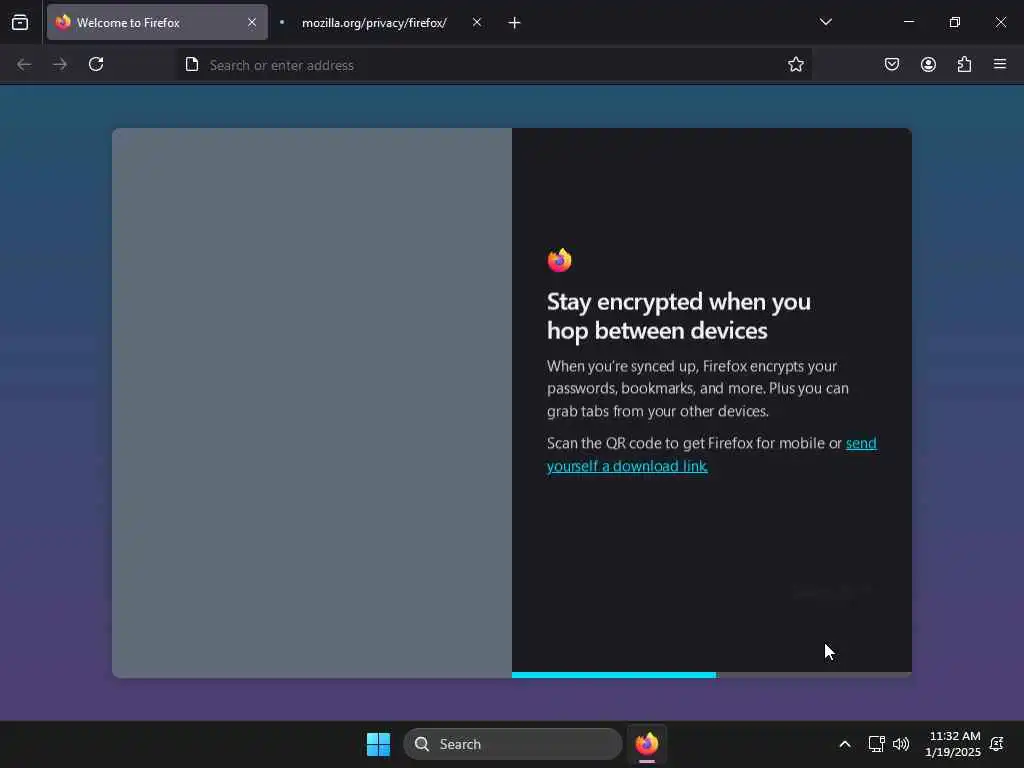Click the Firefox logo above the heading
1024x768 pixels.
click(x=560, y=260)
